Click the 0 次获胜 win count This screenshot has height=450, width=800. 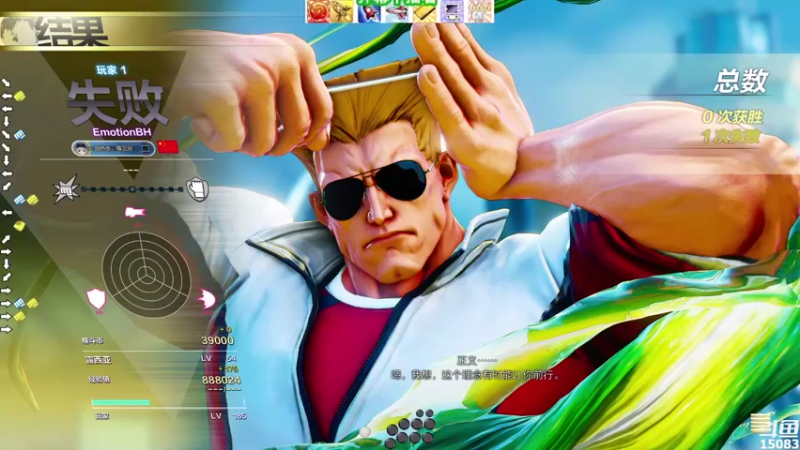click(732, 117)
